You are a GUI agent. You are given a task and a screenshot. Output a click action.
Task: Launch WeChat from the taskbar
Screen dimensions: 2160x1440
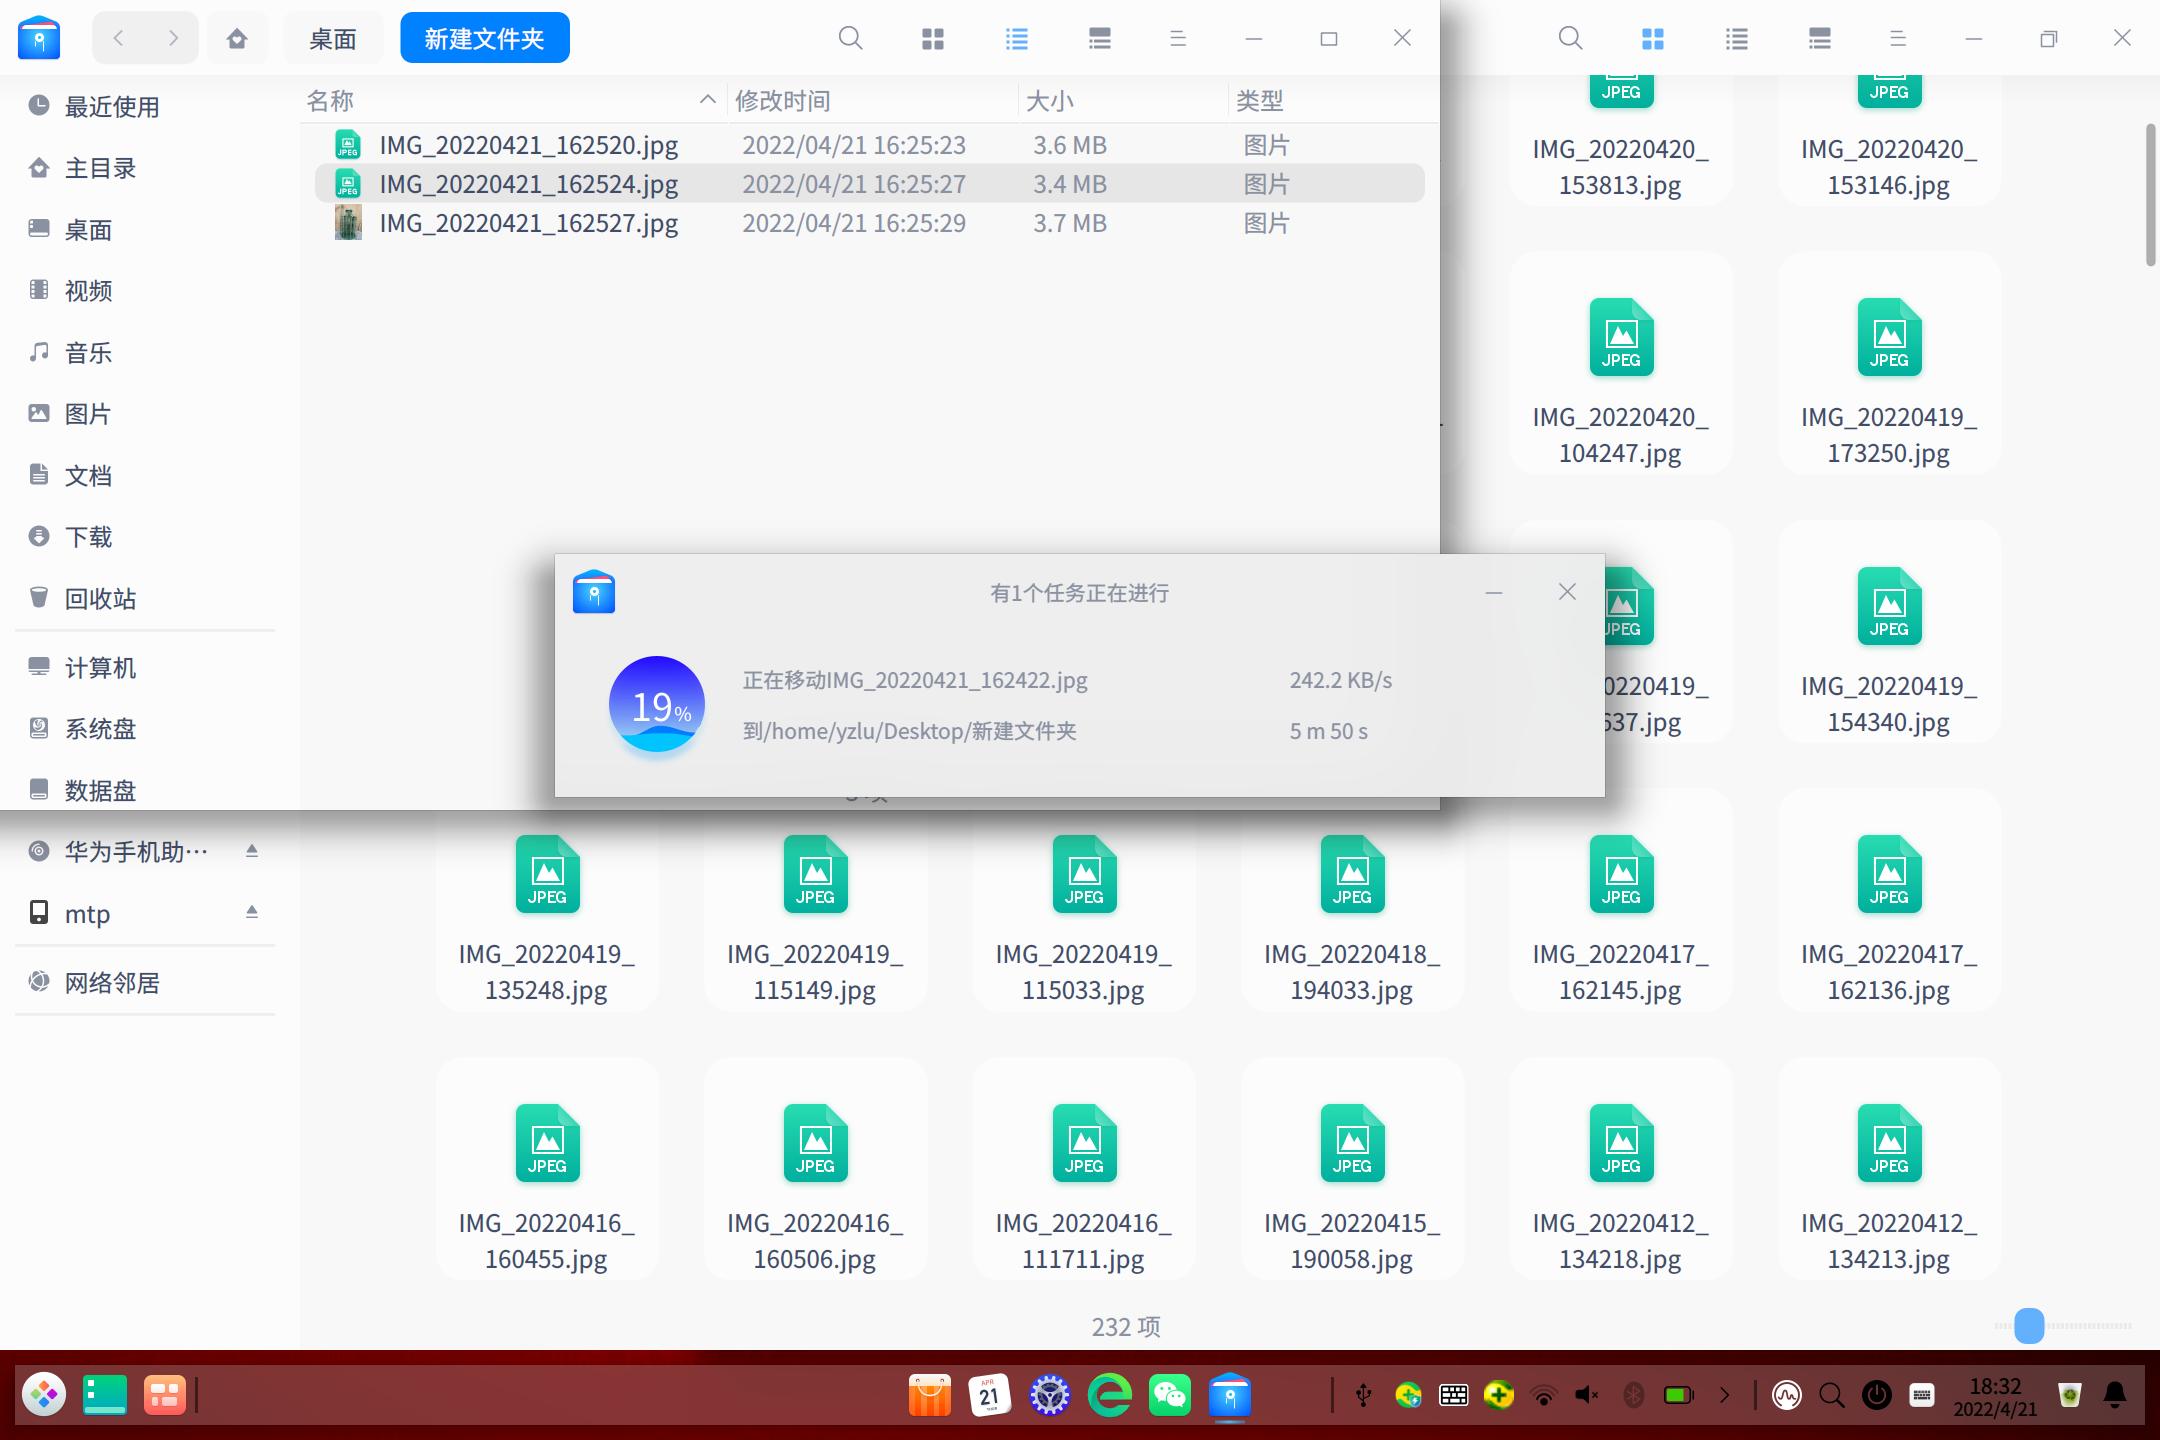click(1168, 1394)
